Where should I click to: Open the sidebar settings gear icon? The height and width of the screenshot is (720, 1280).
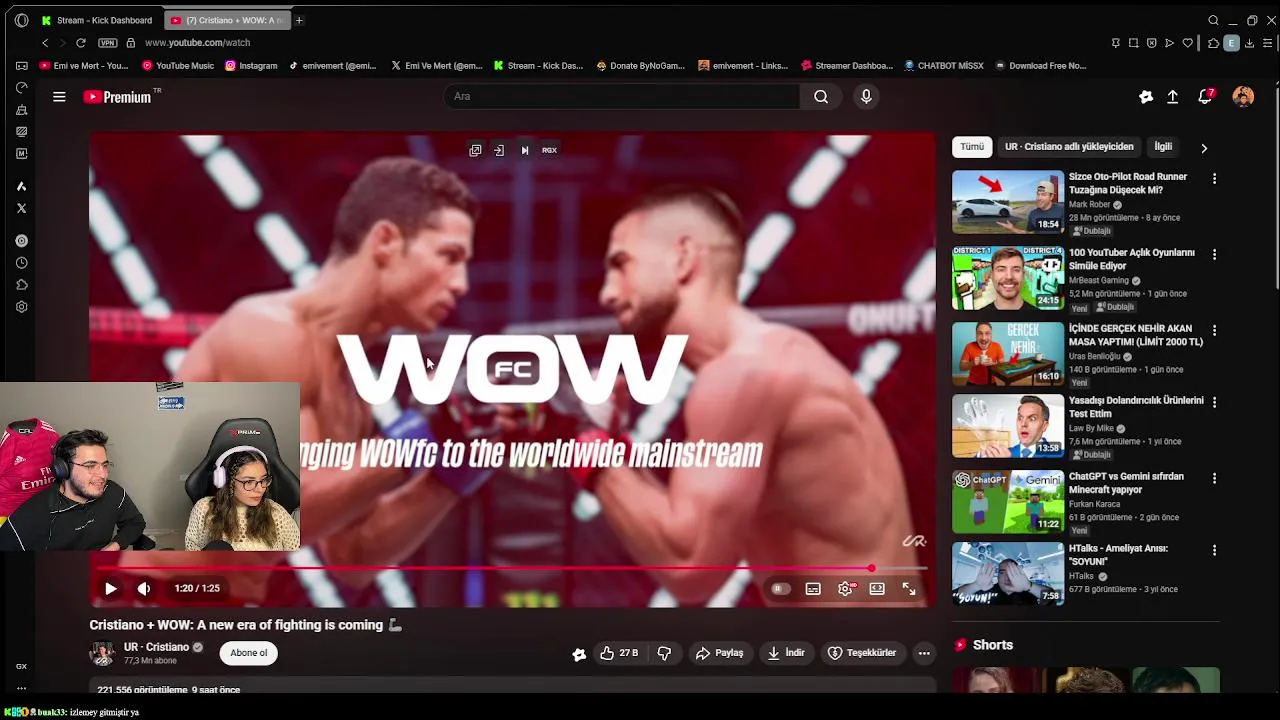pos(21,307)
